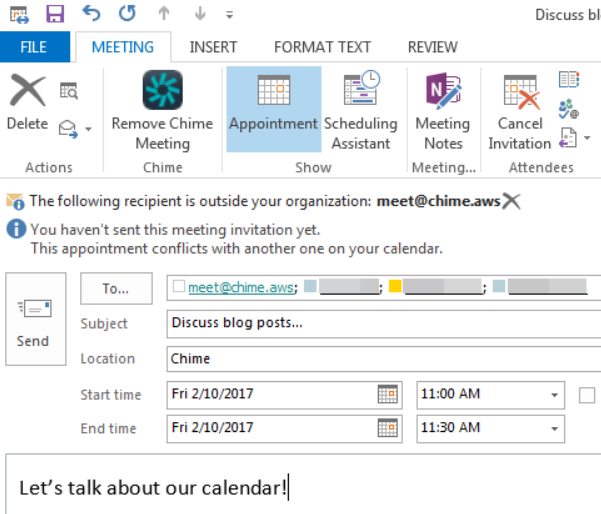Undo the last action
601x514 pixels.
pyautogui.click(x=91, y=14)
